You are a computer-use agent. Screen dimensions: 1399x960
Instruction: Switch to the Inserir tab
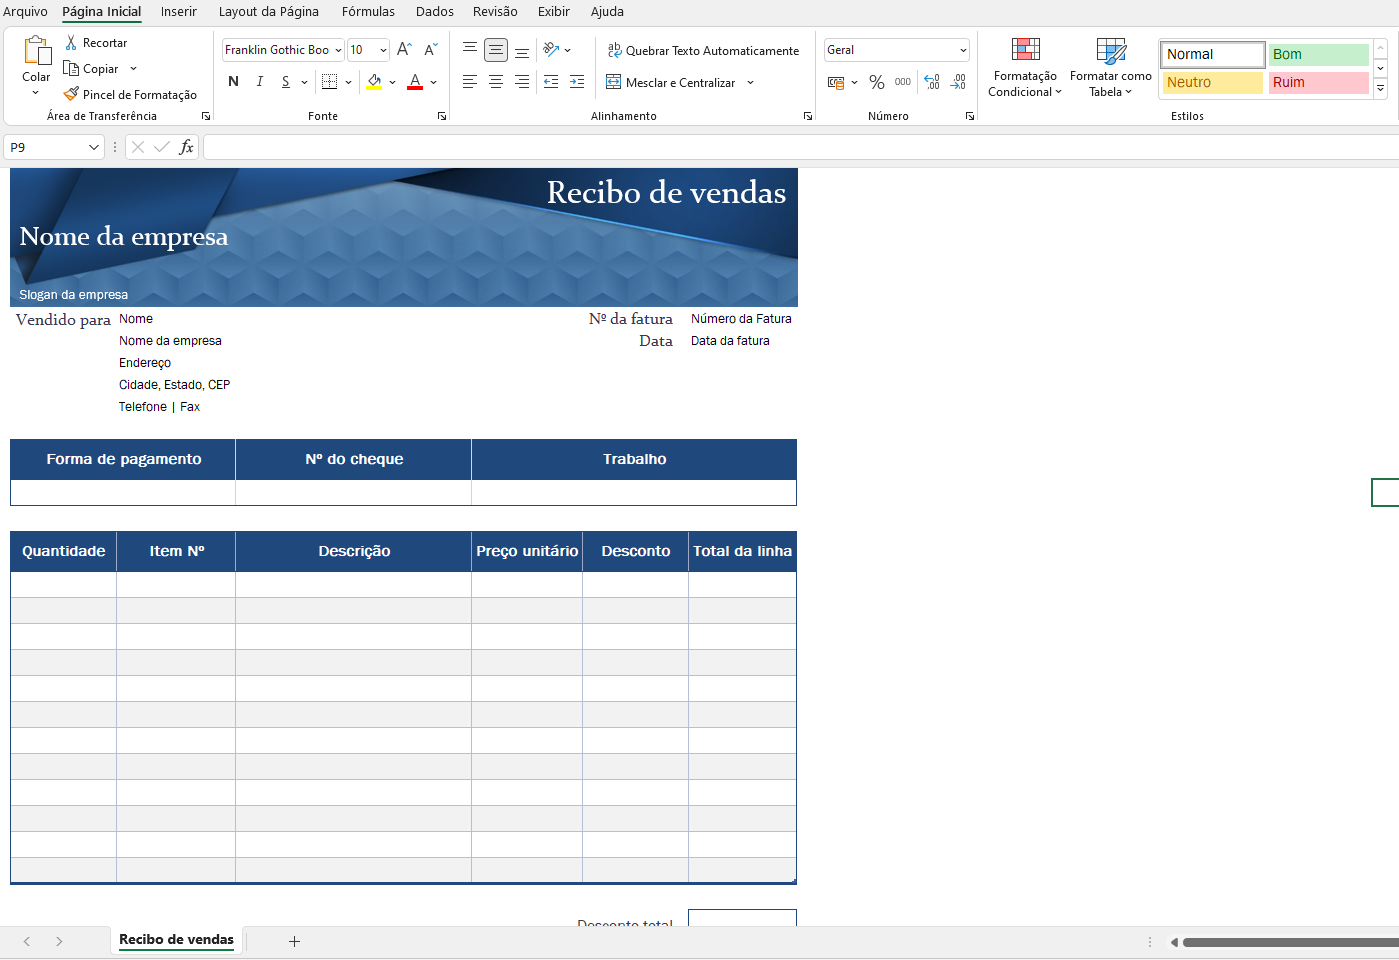[x=178, y=12]
